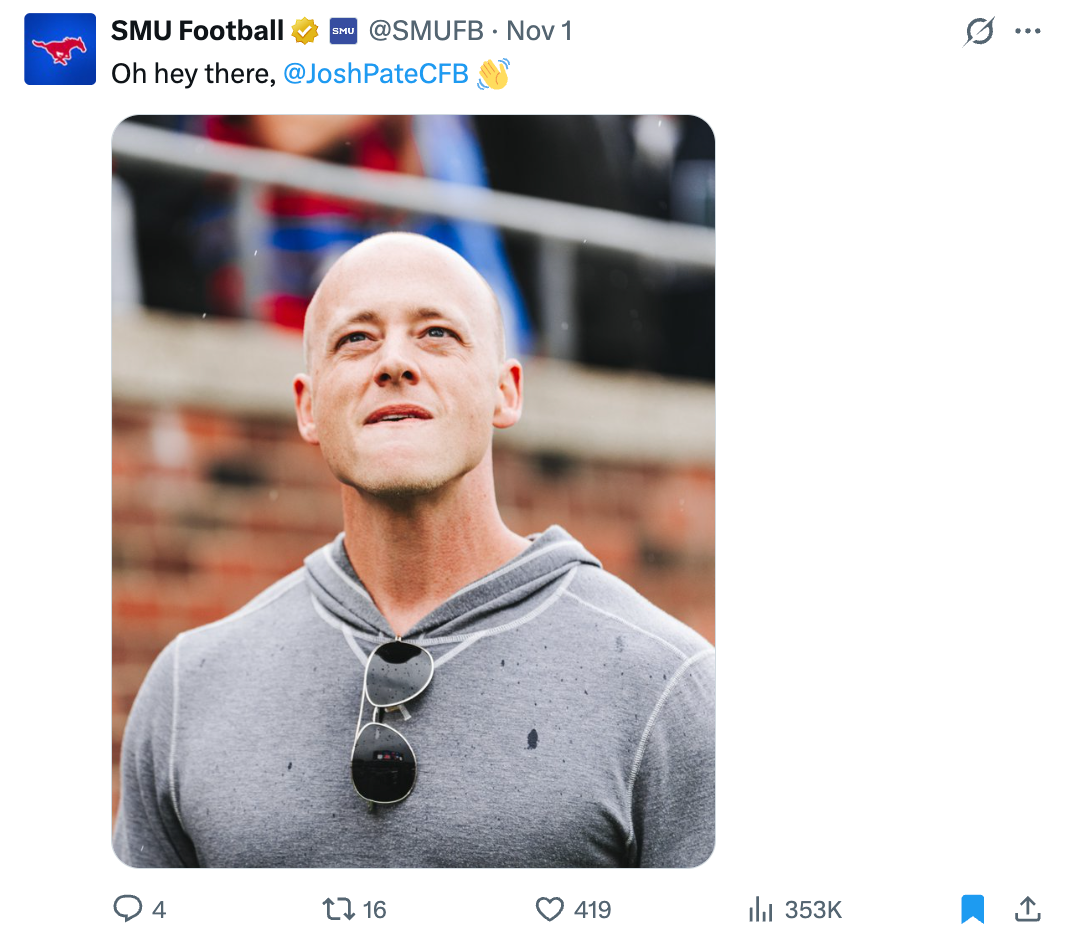Click the 353K views count

click(x=813, y=909)
